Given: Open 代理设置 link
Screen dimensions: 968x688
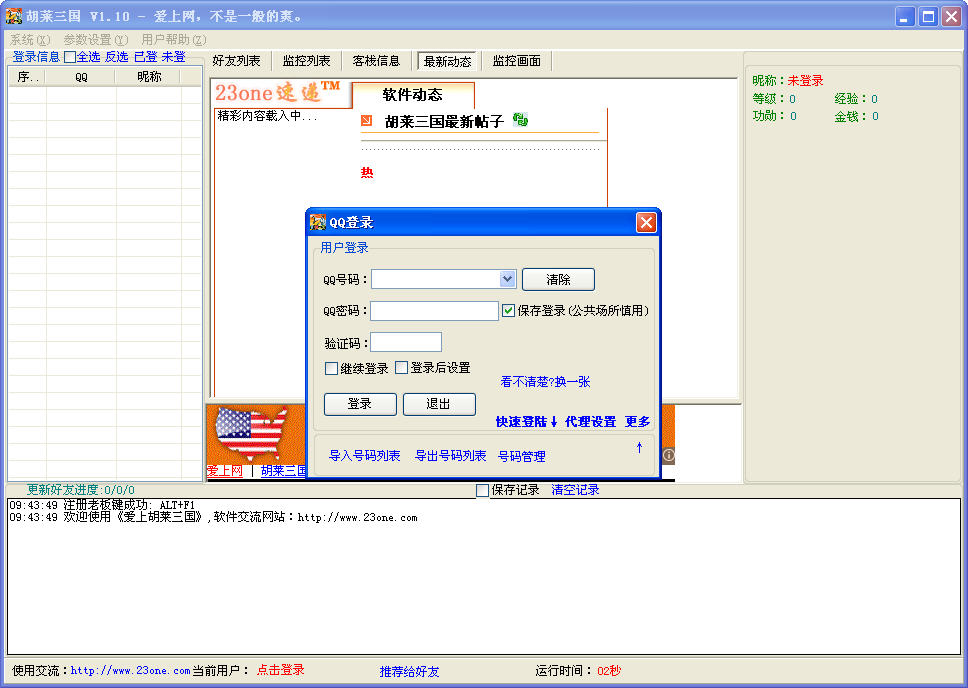Looking at the screenshot, I should coord(590,422).
